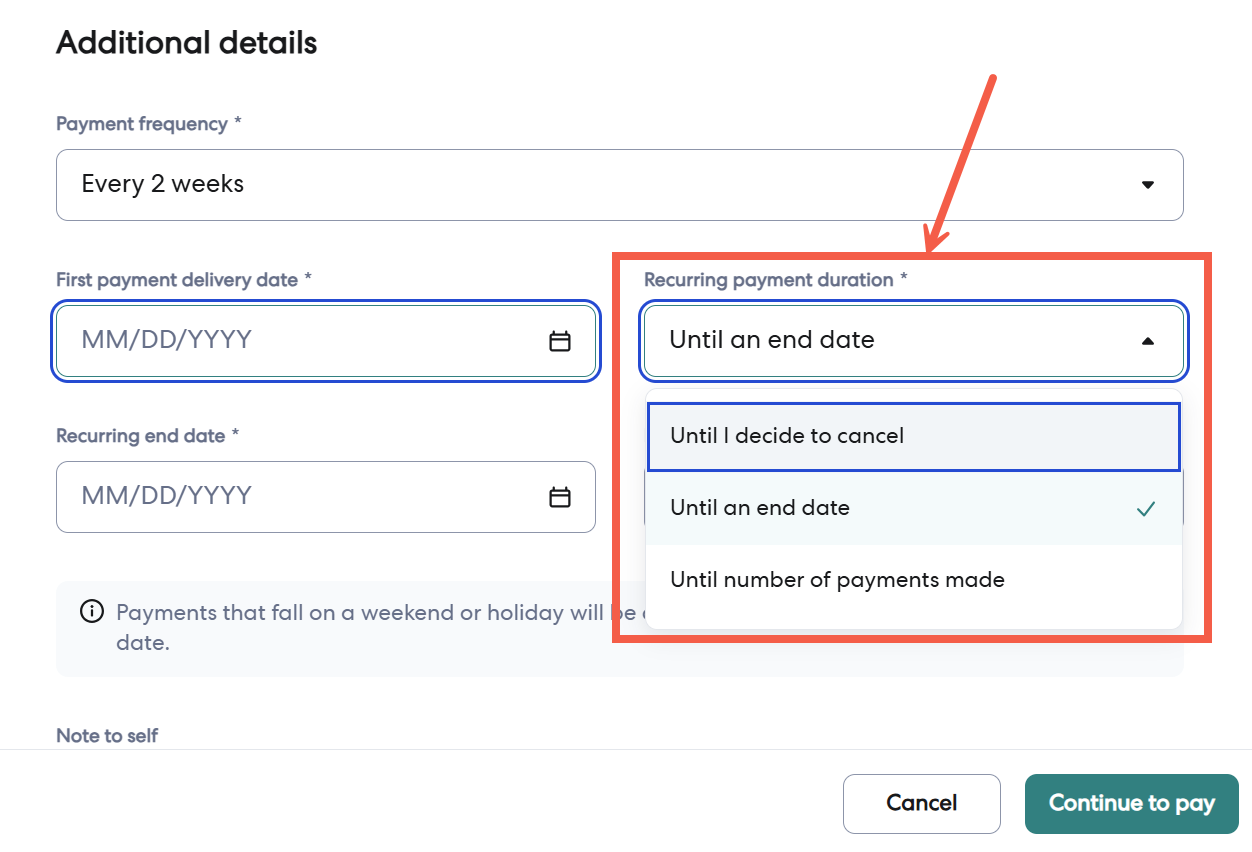Click the "Note to self" label
1252x852 pixels.
click(x=107, y=736)
